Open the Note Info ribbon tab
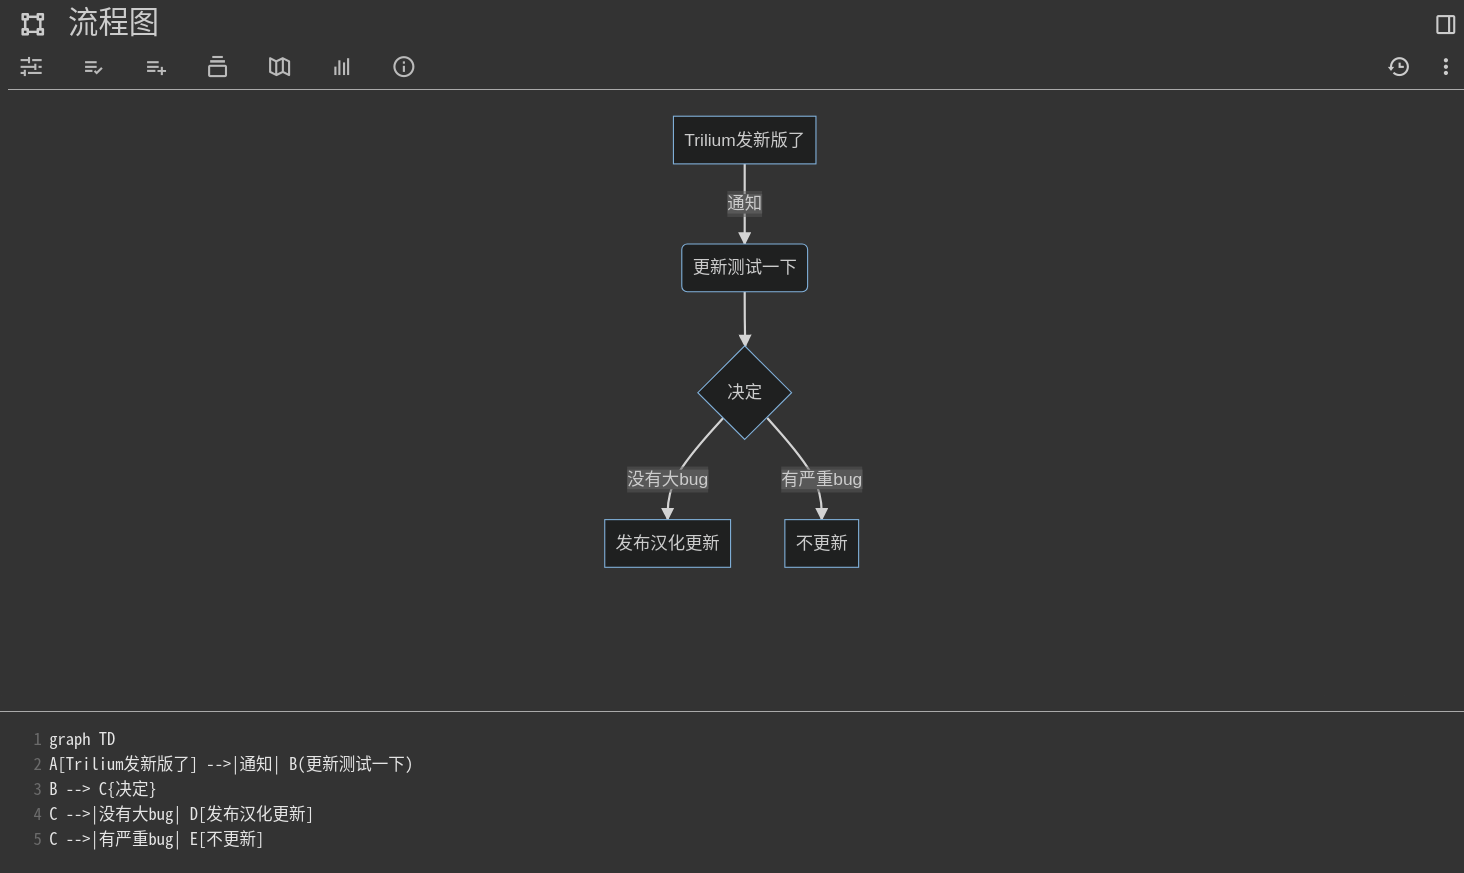The image size is (1464, 873). 403,67
